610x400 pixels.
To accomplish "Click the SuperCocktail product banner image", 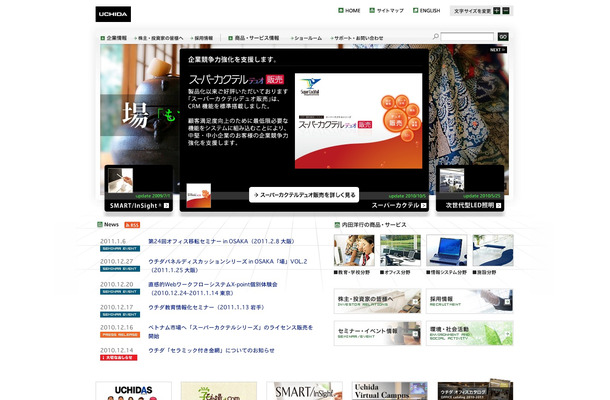I will 358,121.
